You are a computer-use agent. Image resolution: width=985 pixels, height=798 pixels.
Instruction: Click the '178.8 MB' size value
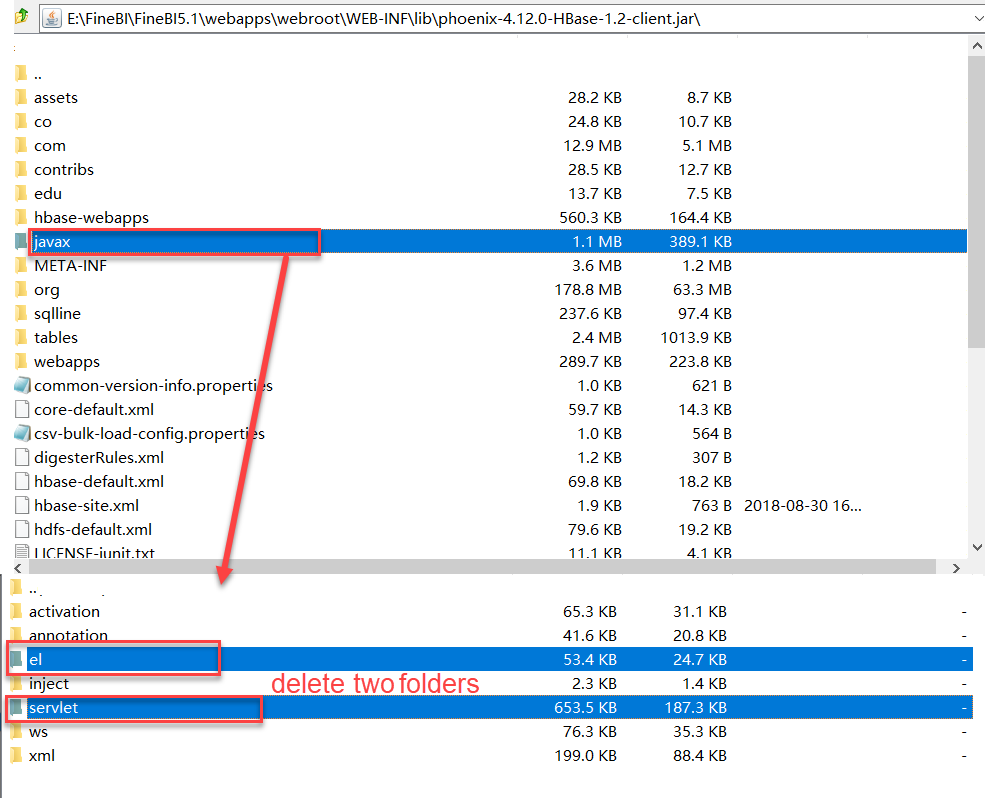click(x=588, y=290)
